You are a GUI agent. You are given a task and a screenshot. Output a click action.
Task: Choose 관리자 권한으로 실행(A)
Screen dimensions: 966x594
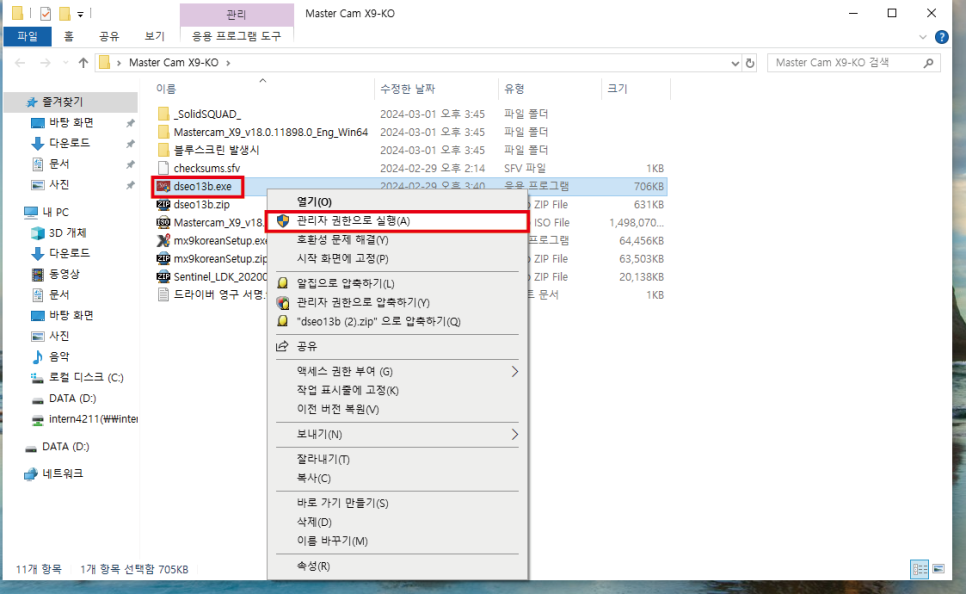coord(397,221)
